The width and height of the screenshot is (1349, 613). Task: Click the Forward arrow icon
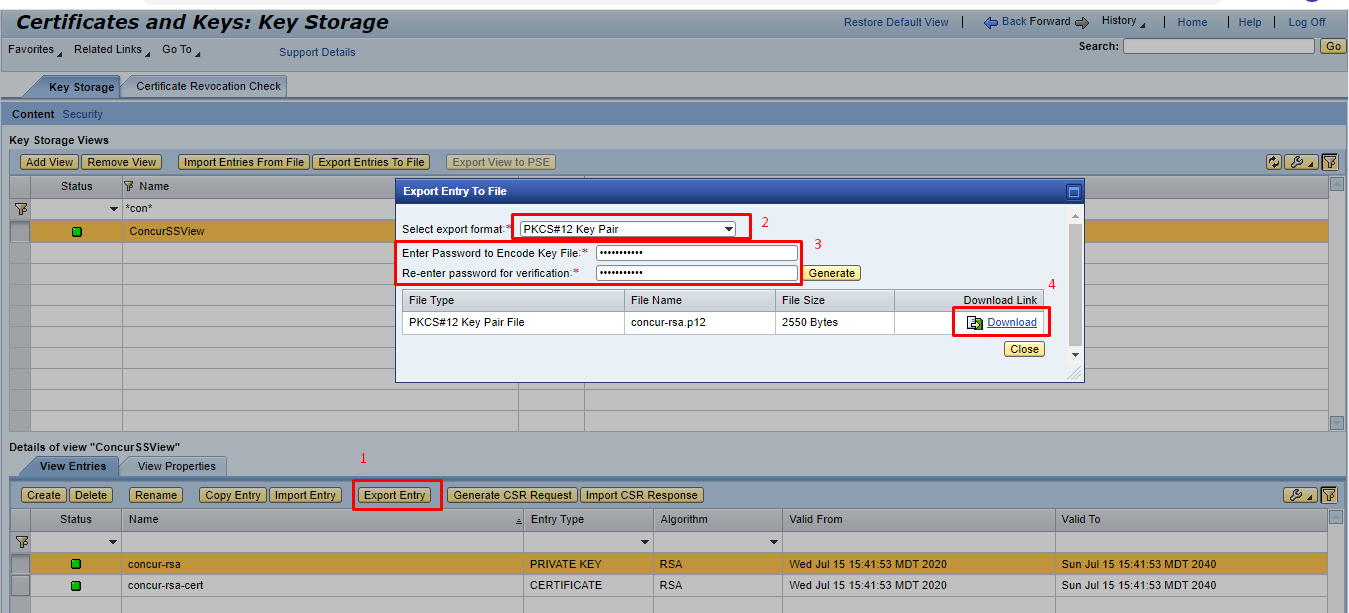pyautogui.click(x=1081, y=22)
